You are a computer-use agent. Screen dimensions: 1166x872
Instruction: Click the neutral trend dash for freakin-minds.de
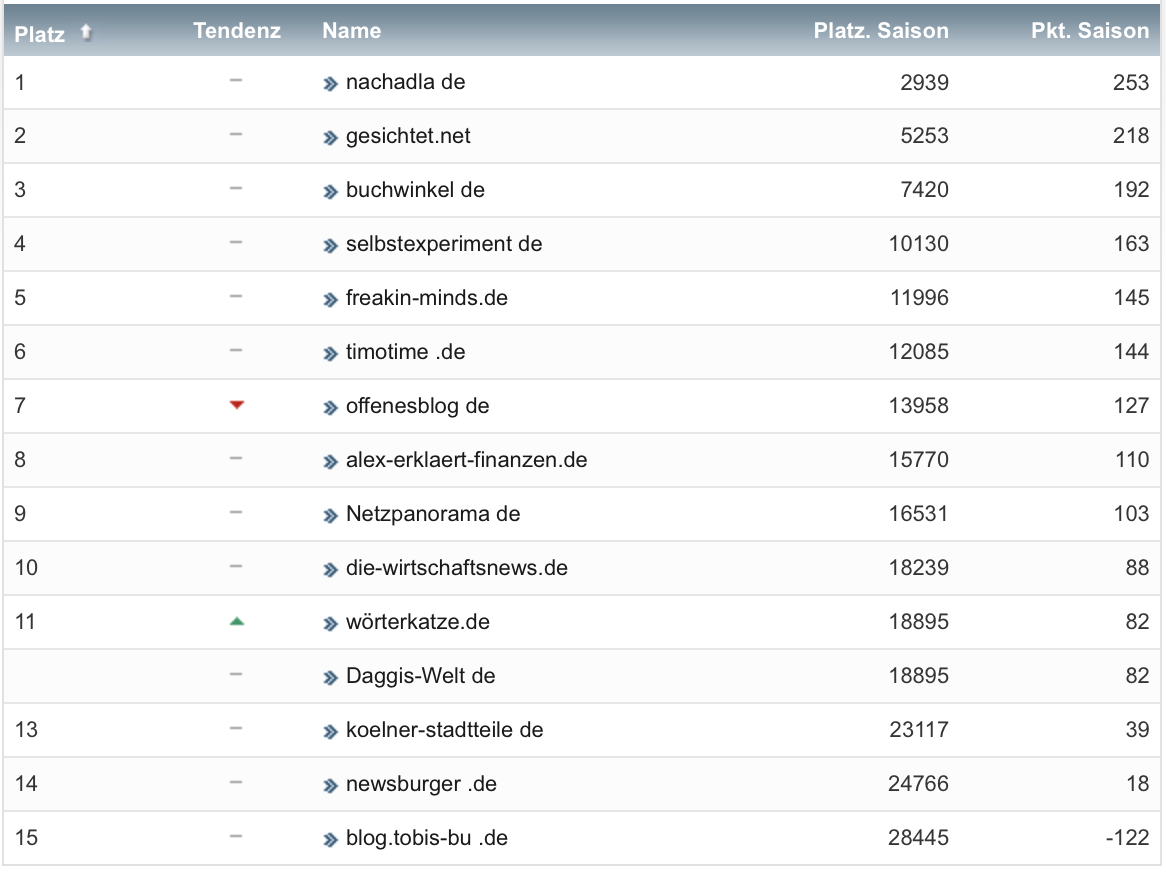tap(236, 297)
